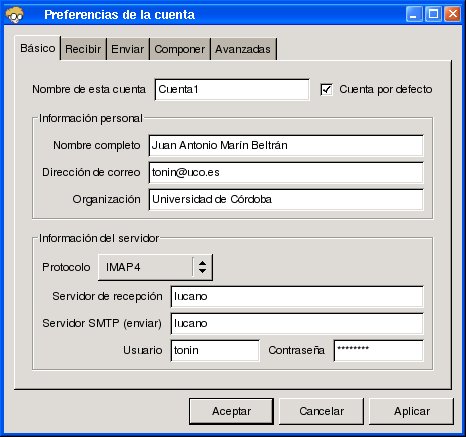This screenshot has width=466, height=437.
Task: Switch to the Recibir tab
Action: pyautogui.click(x=83, y=49)
